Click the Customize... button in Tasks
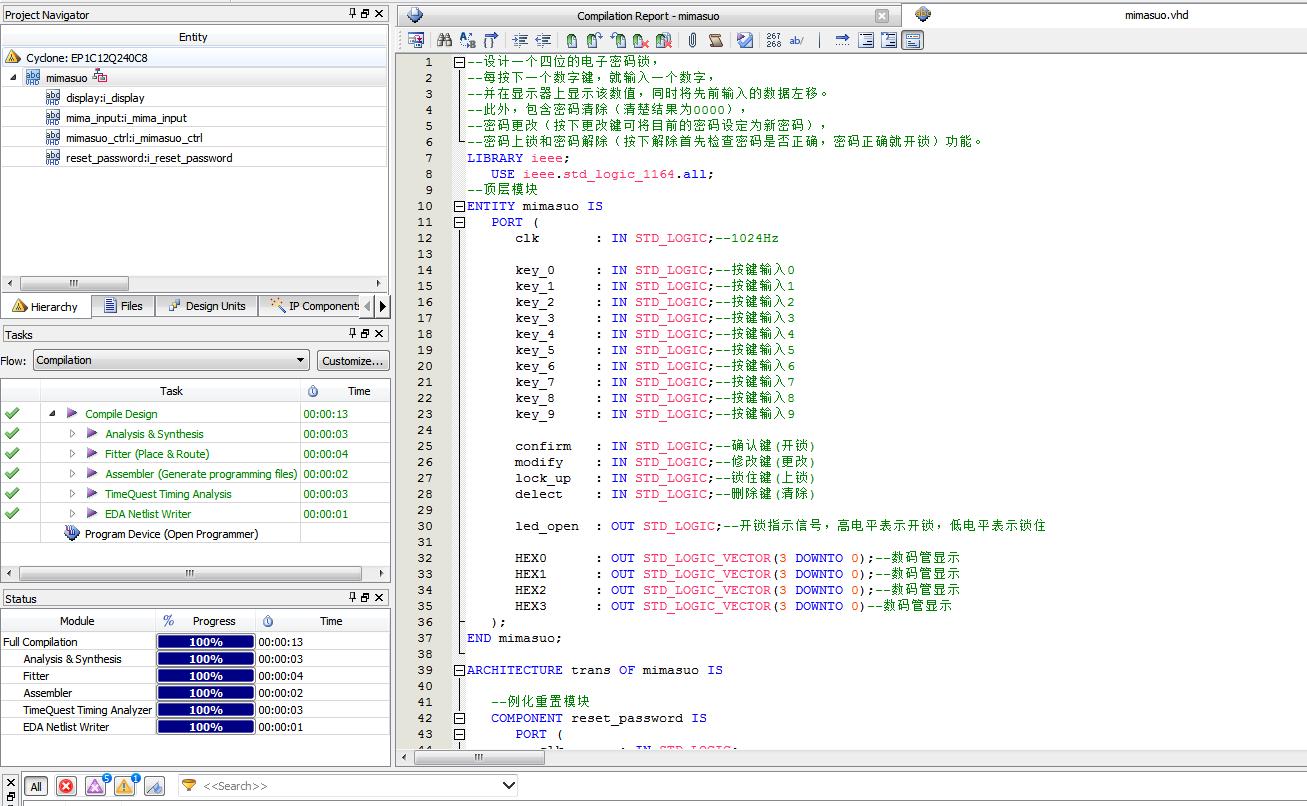Screen dimensions: 1307x806 [x=353, y=360]
